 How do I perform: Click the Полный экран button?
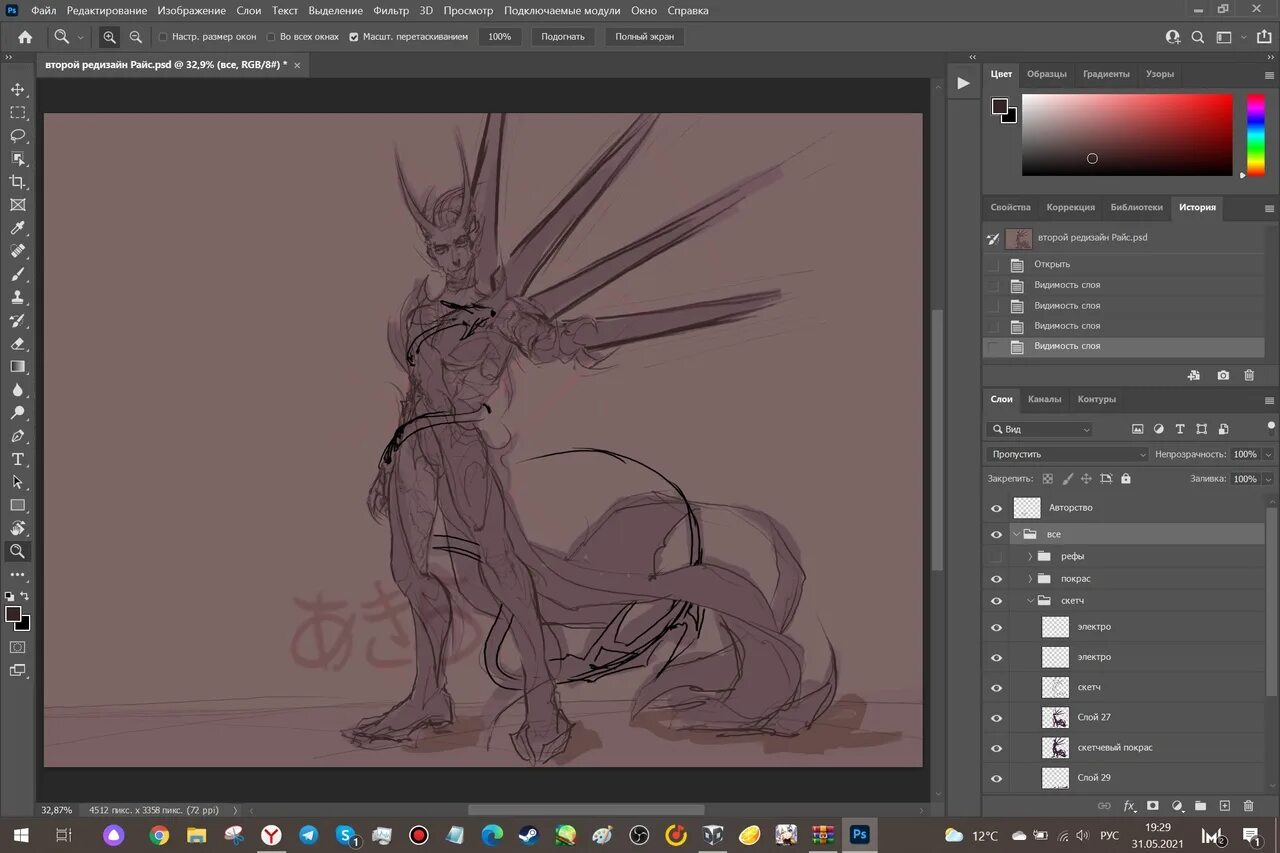coord(644,37)
